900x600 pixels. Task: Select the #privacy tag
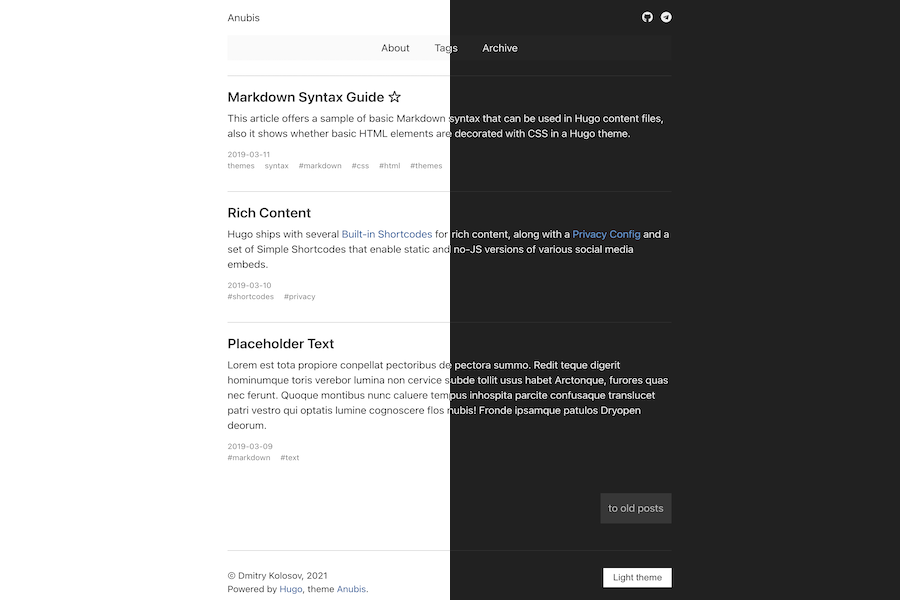[x=299, y=297]
